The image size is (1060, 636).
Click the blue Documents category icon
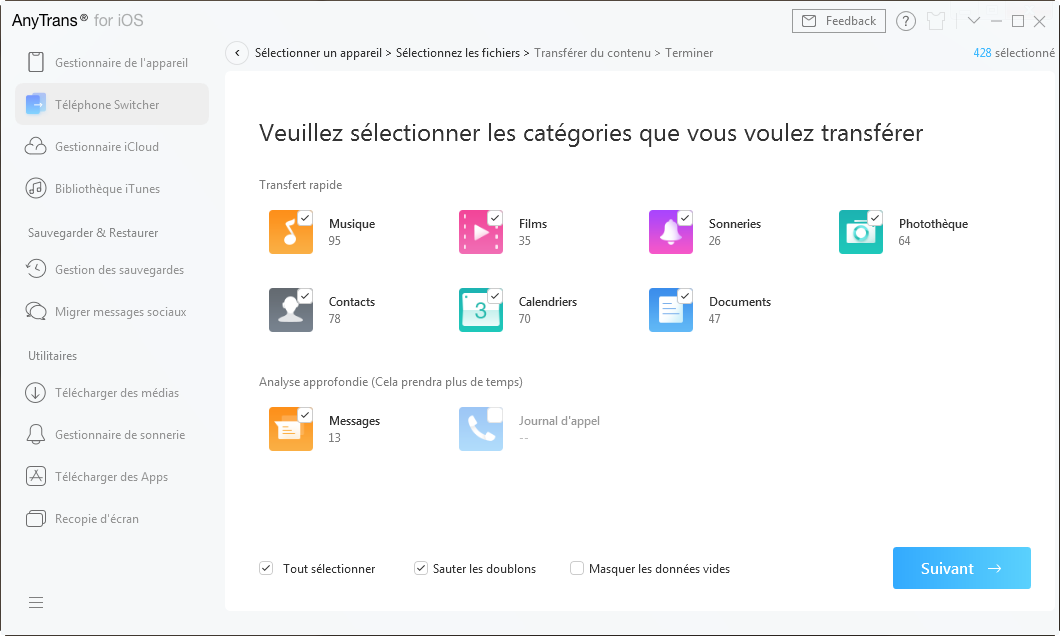671,310
